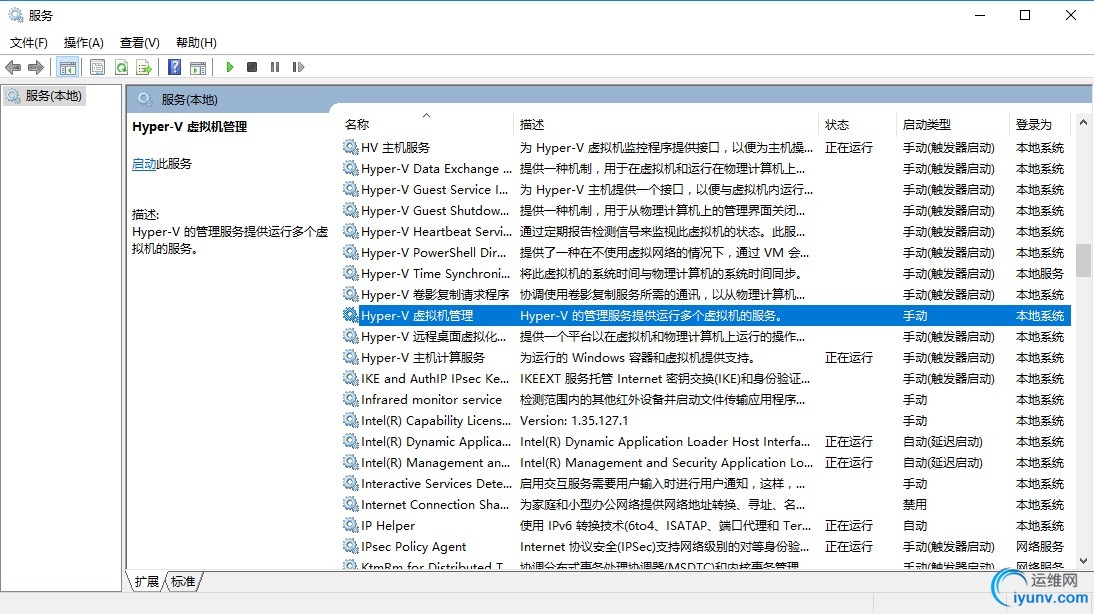Click the scrollbar down arrow of the services list
The image size is (1094, 614).
click(1083, 560)
